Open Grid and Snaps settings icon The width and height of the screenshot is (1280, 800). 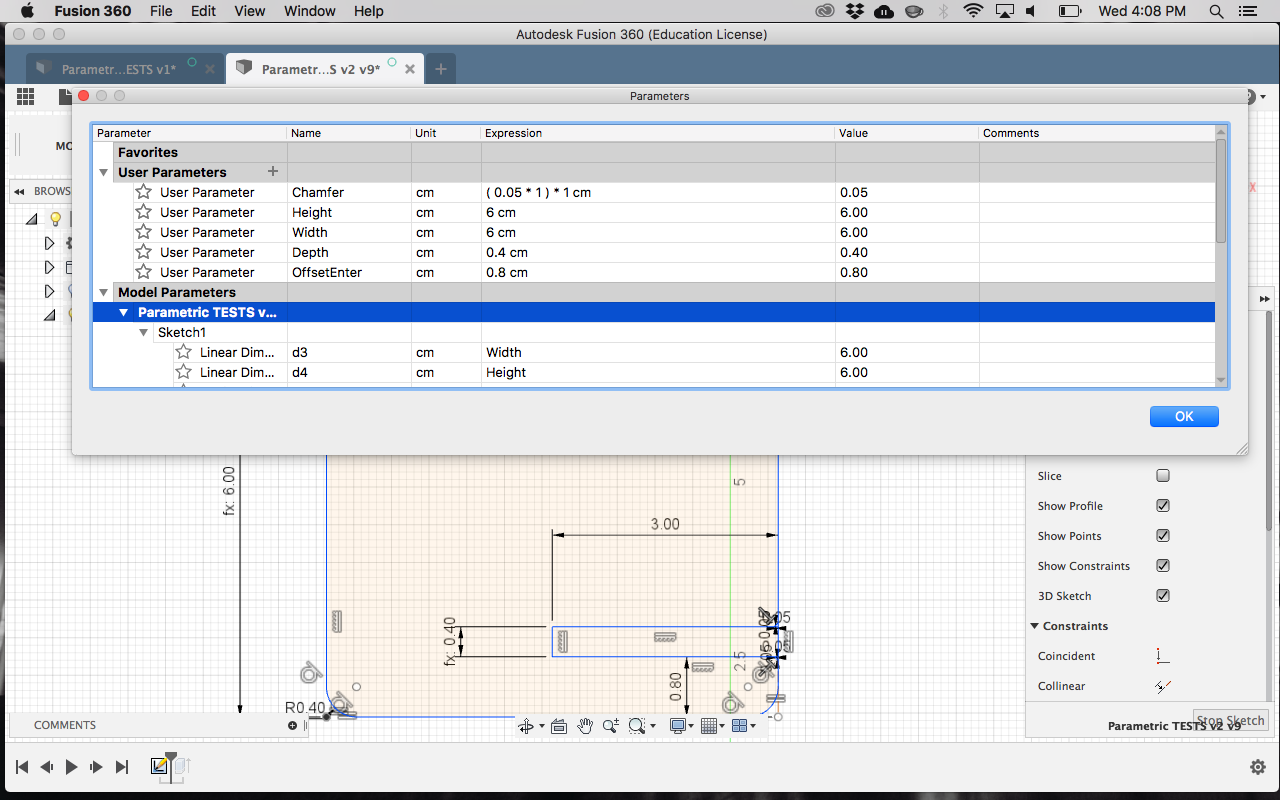click(x=708, y=726)
